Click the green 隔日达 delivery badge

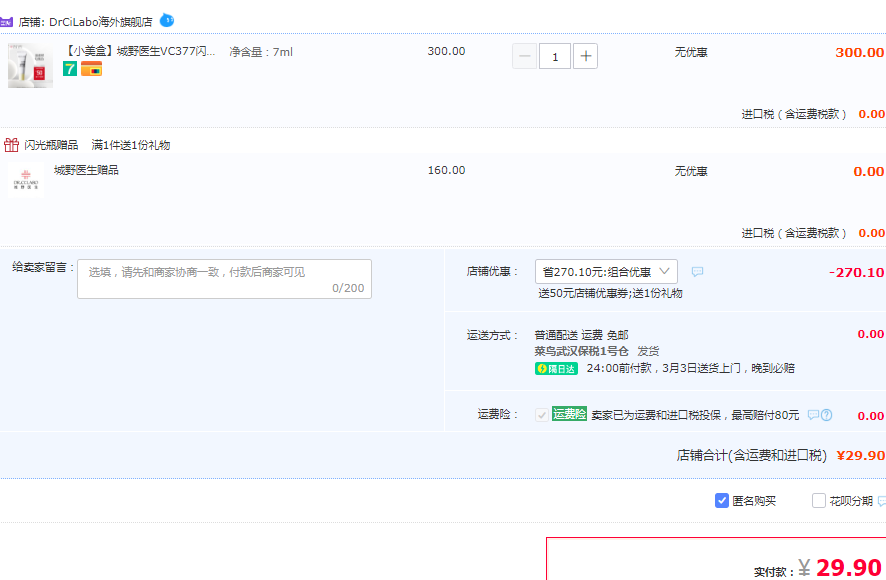pos(556,369)
